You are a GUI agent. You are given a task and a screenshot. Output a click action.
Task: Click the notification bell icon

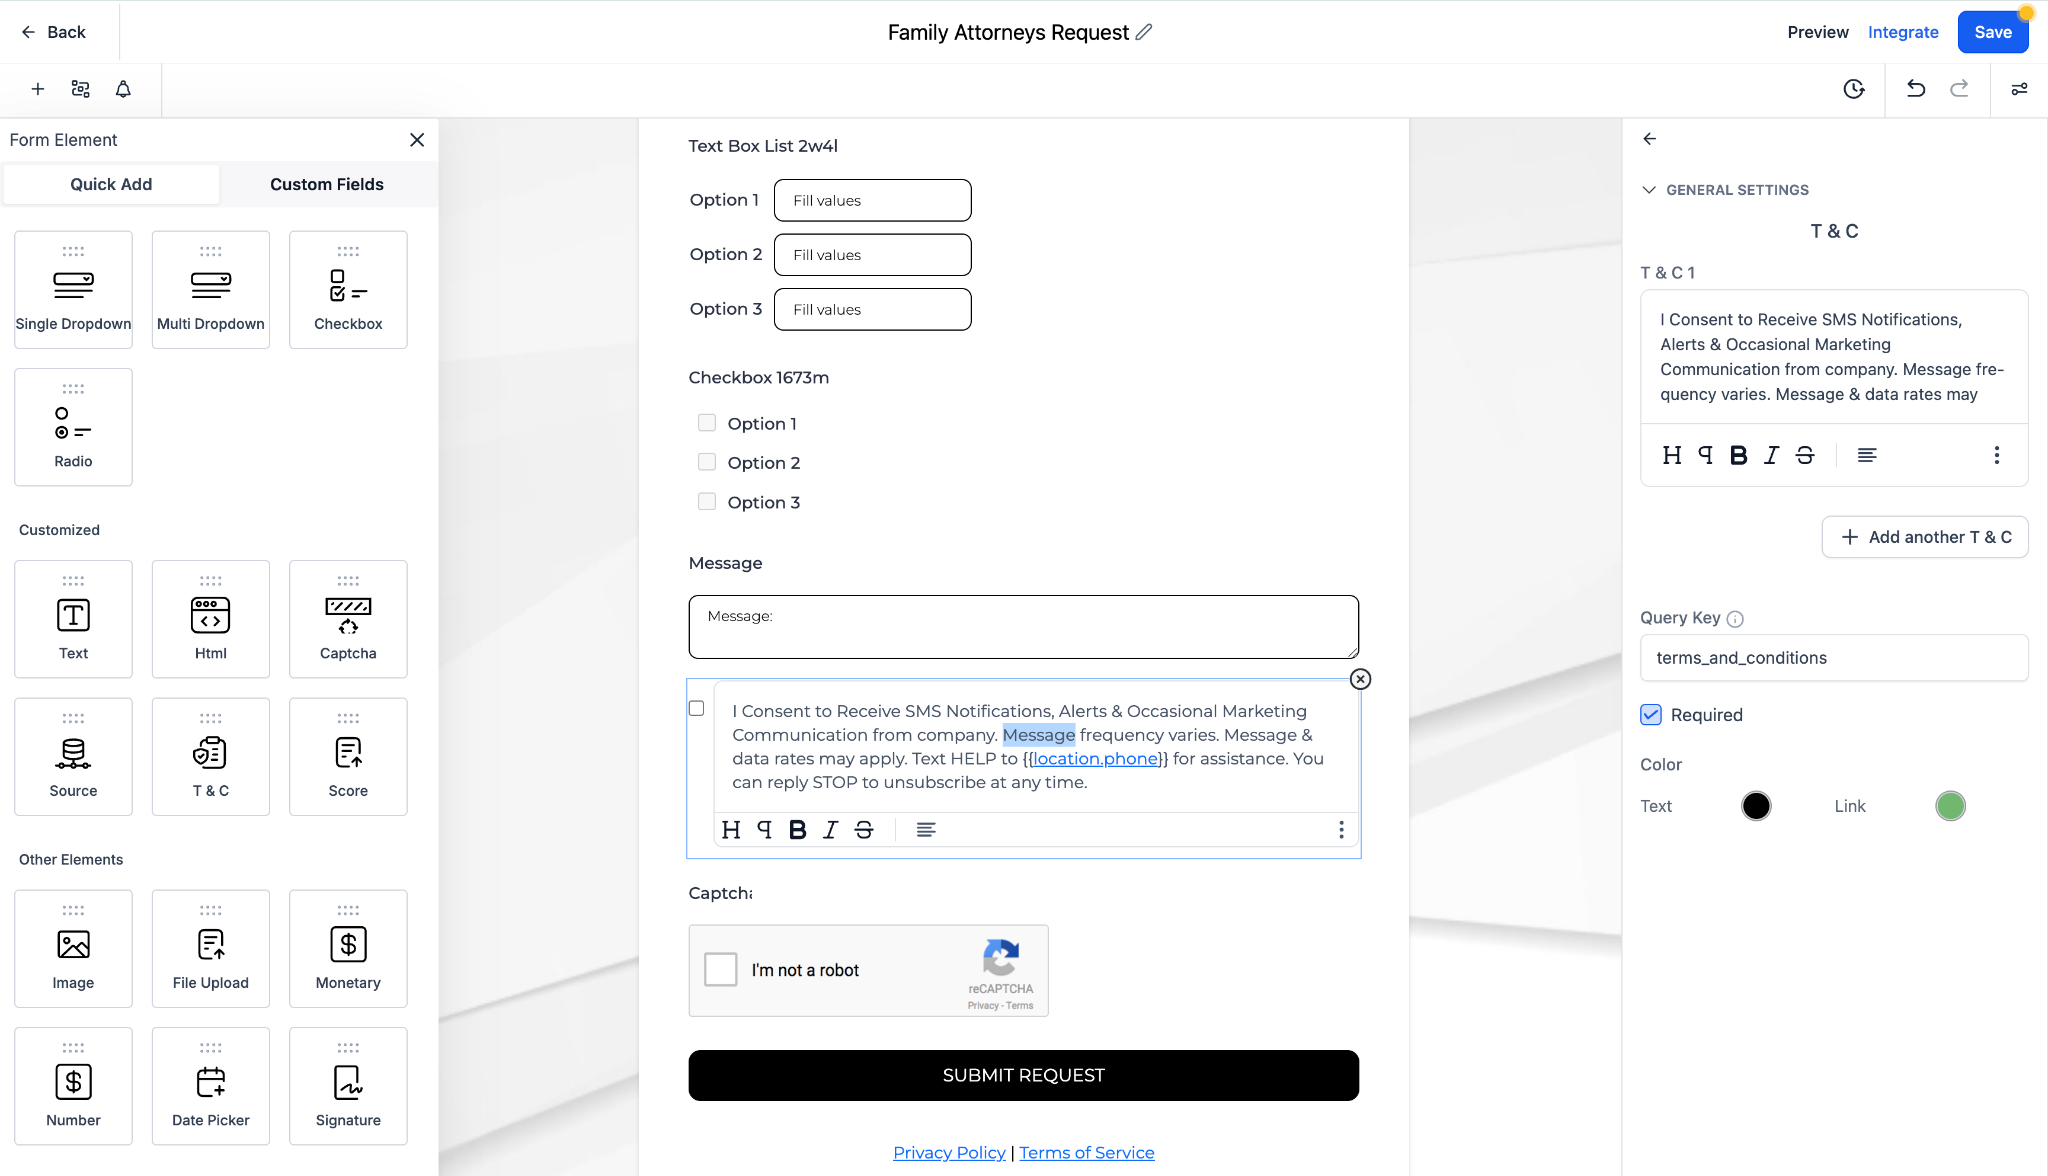coord(123,89)
